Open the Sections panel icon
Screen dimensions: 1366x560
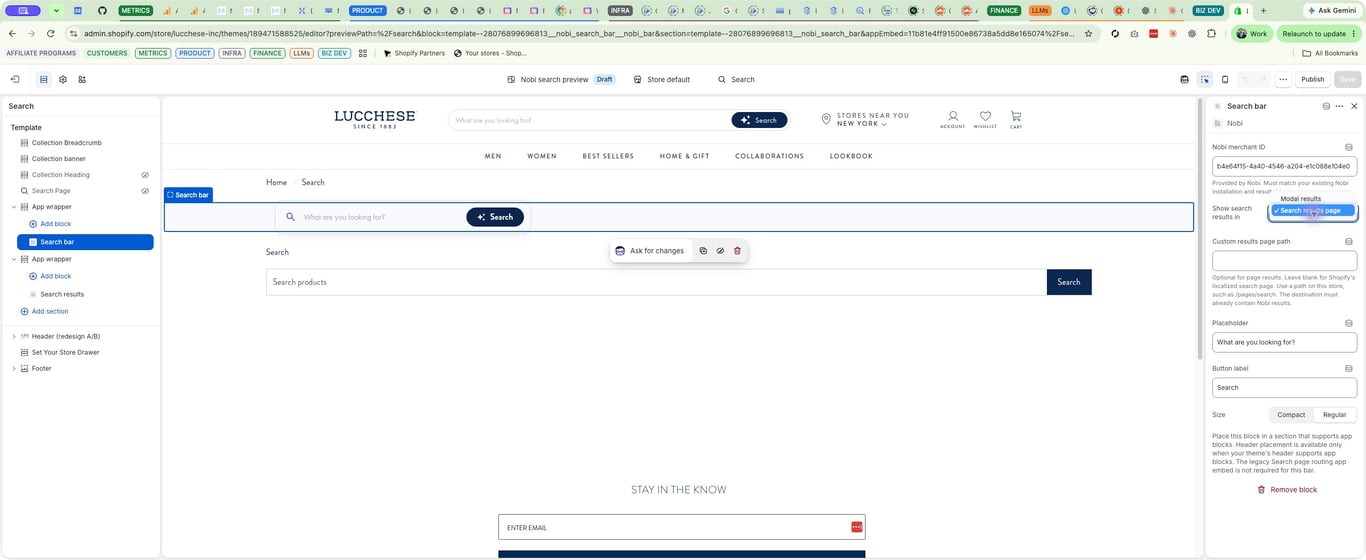(44, 79)
